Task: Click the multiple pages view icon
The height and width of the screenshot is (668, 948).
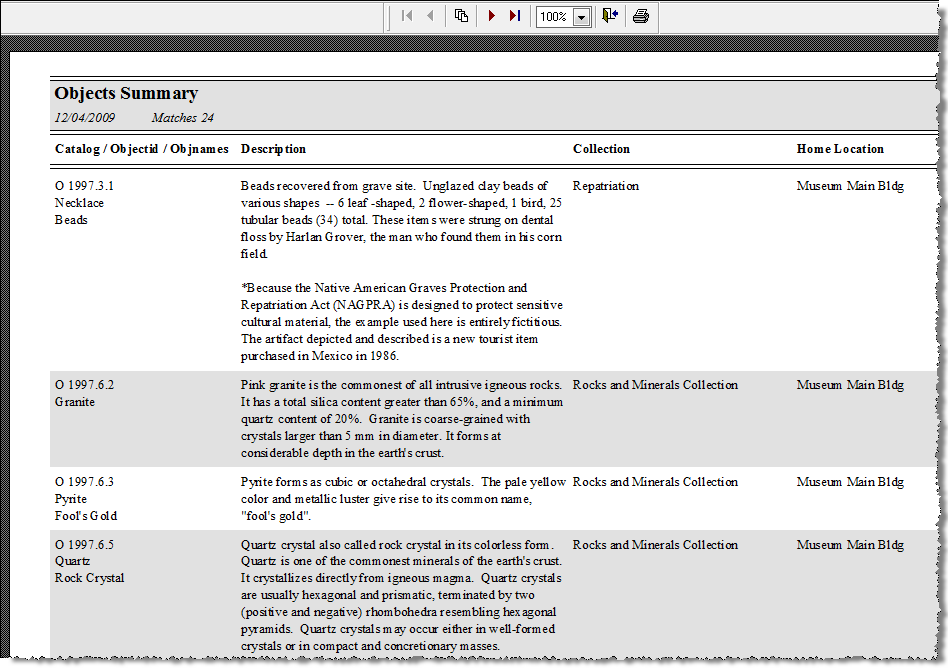Action: click(x=461, y=16)
